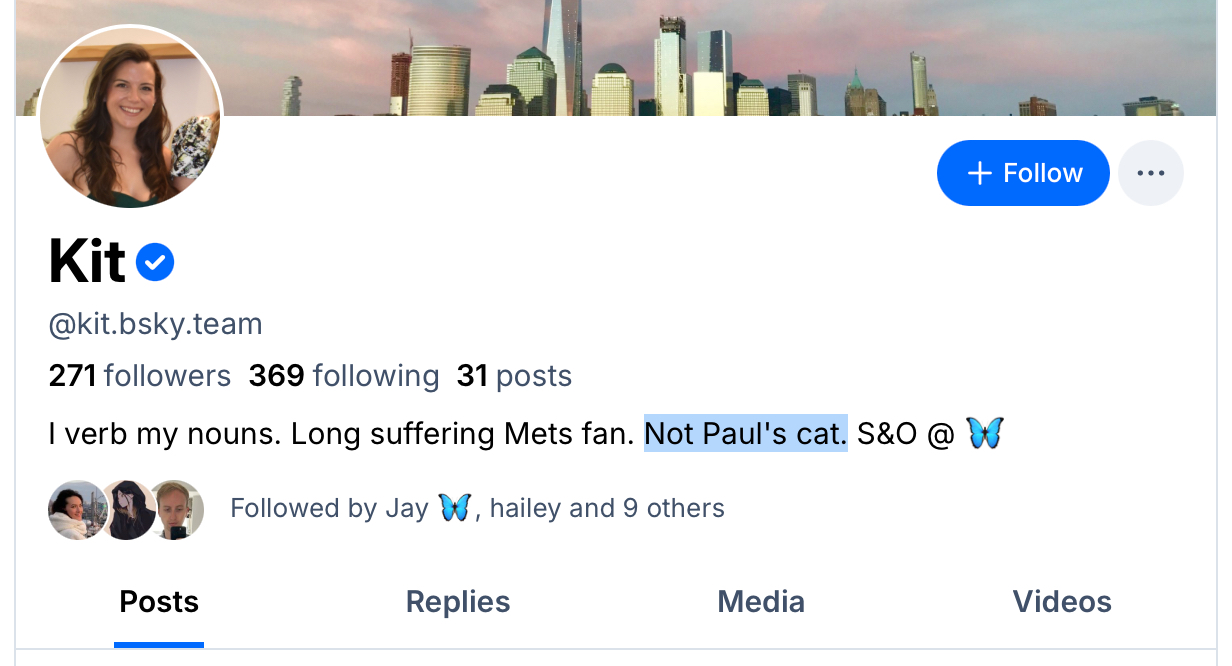Viewport: 1232px width, 666px height.
Task: Click the butterfly emoji in the bio
Action: (985, 434)
